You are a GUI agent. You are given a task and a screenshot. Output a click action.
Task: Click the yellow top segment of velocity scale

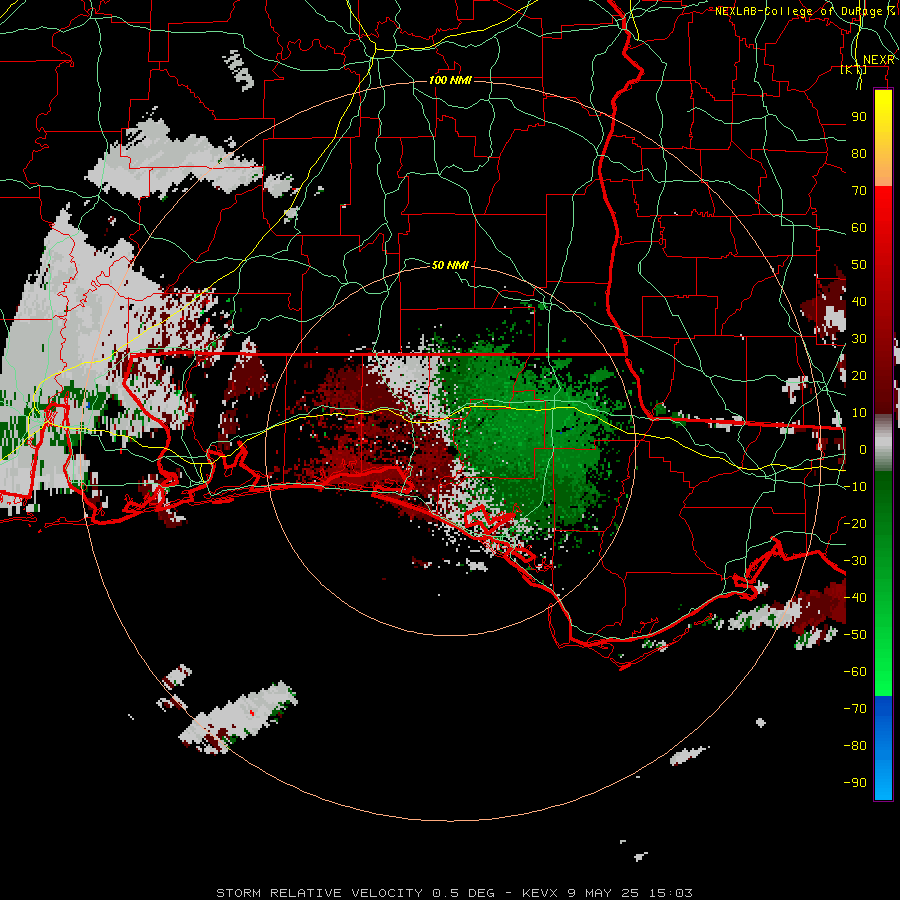pos(883,138)
